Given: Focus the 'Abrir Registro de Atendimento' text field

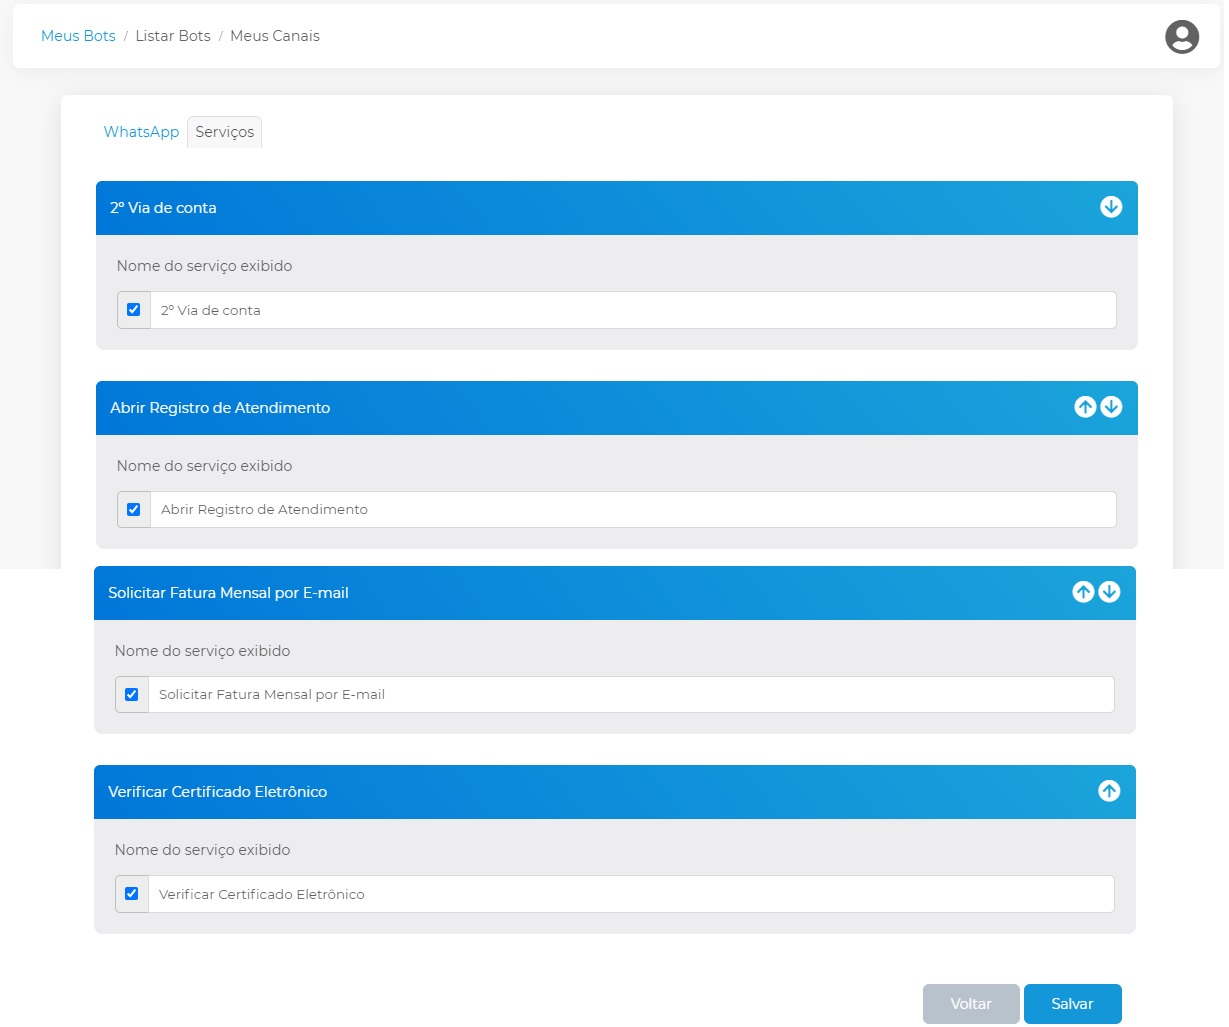Looking at the screenshot, I should (x=632, y=509).
